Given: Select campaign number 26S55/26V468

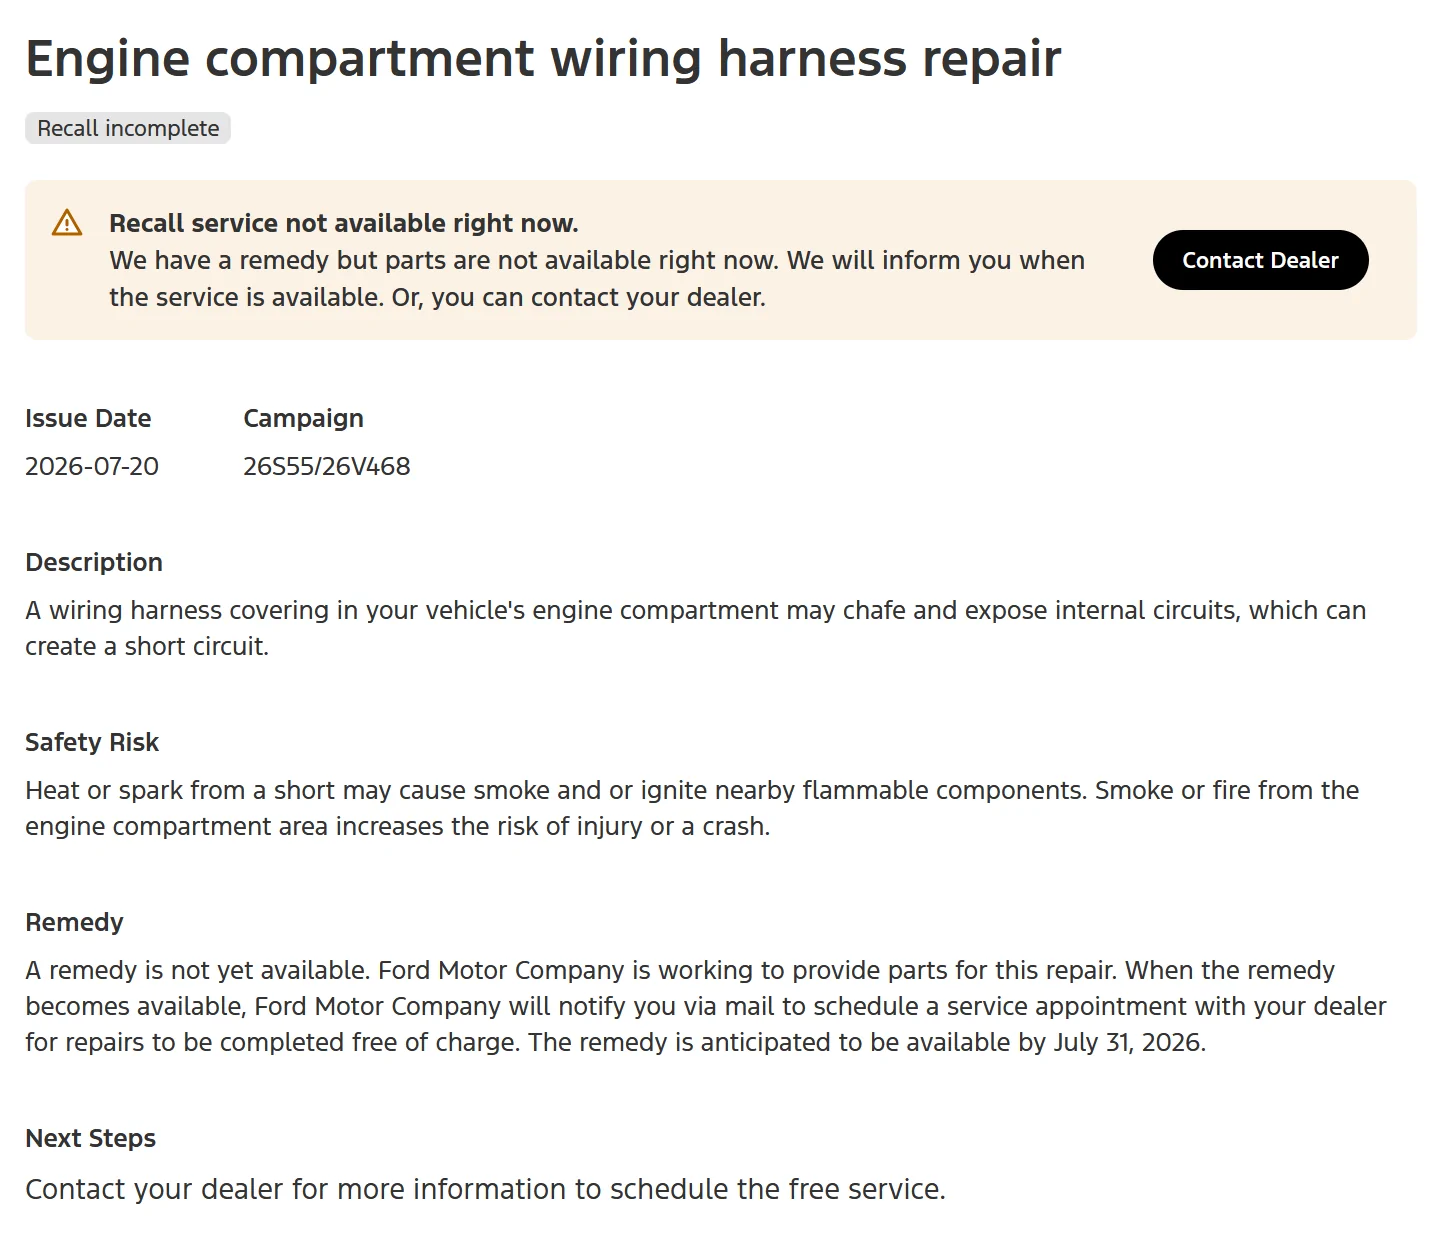Looking at the screenshot, I should click(x=327, y=466).
